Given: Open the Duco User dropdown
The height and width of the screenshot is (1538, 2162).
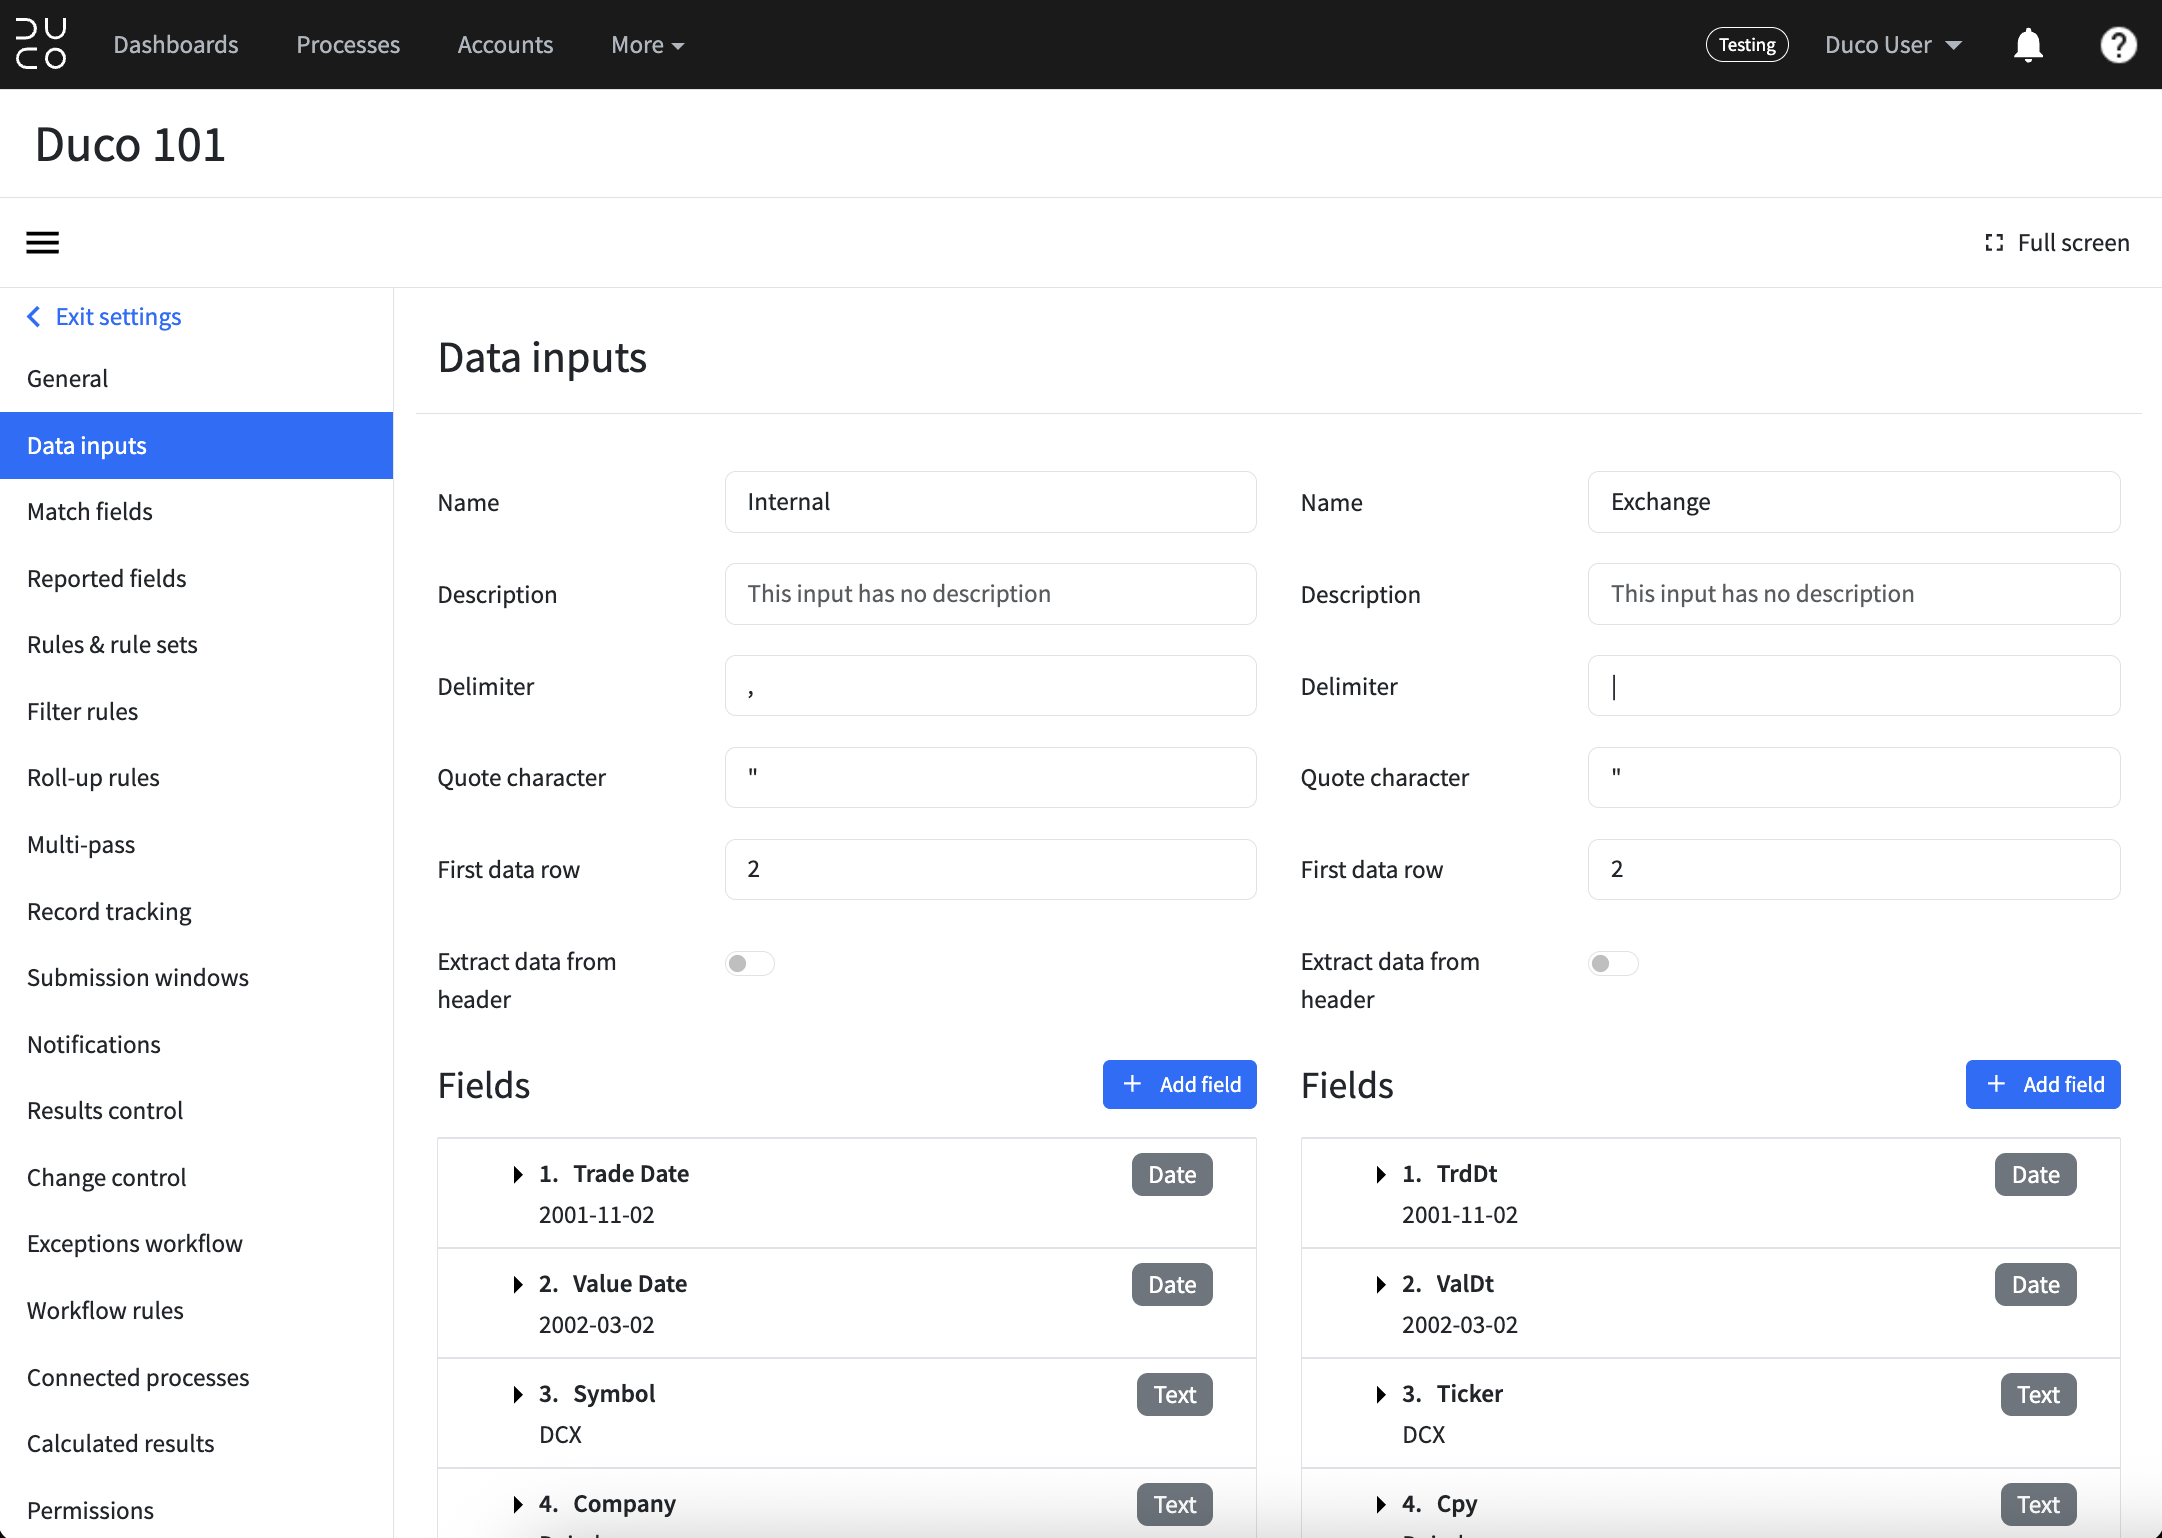Looking at the screenshot, I should [x=1893, y=45].
